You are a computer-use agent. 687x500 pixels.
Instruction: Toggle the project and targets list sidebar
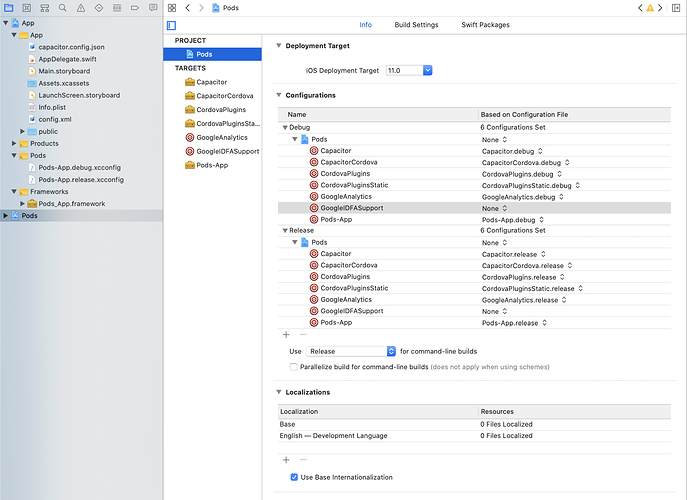(x=171, y=25)
